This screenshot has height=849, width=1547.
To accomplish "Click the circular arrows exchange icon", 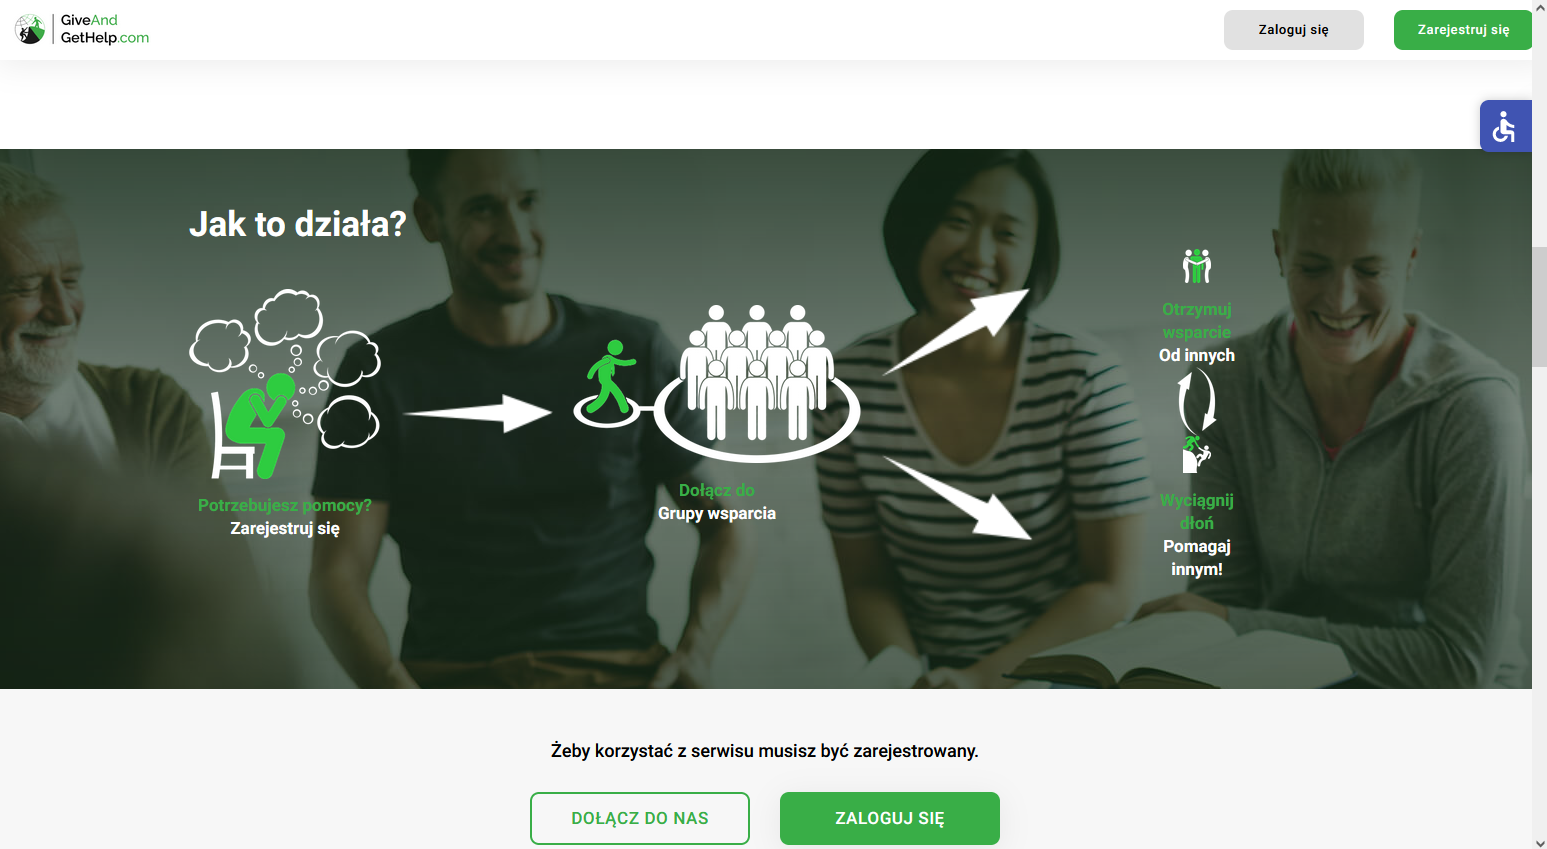I will (x=1196, y=401).
